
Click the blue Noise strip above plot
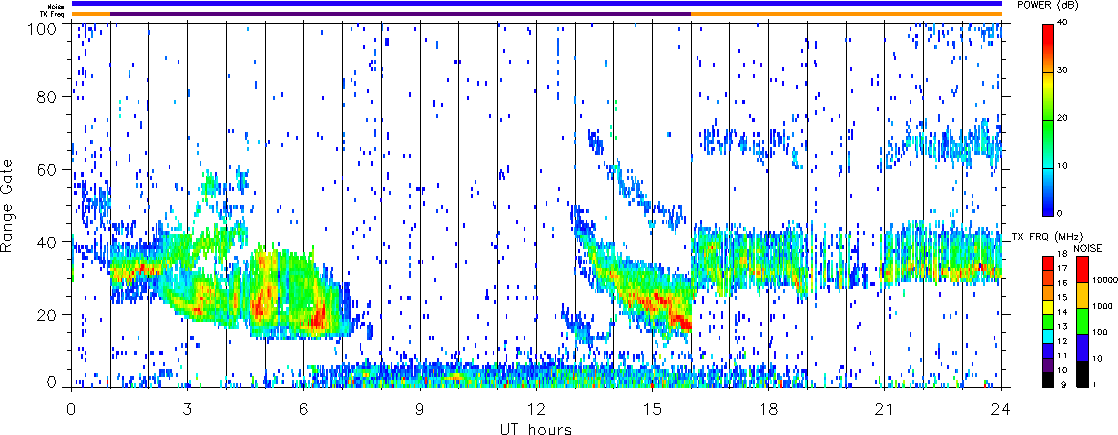point(537,4)
